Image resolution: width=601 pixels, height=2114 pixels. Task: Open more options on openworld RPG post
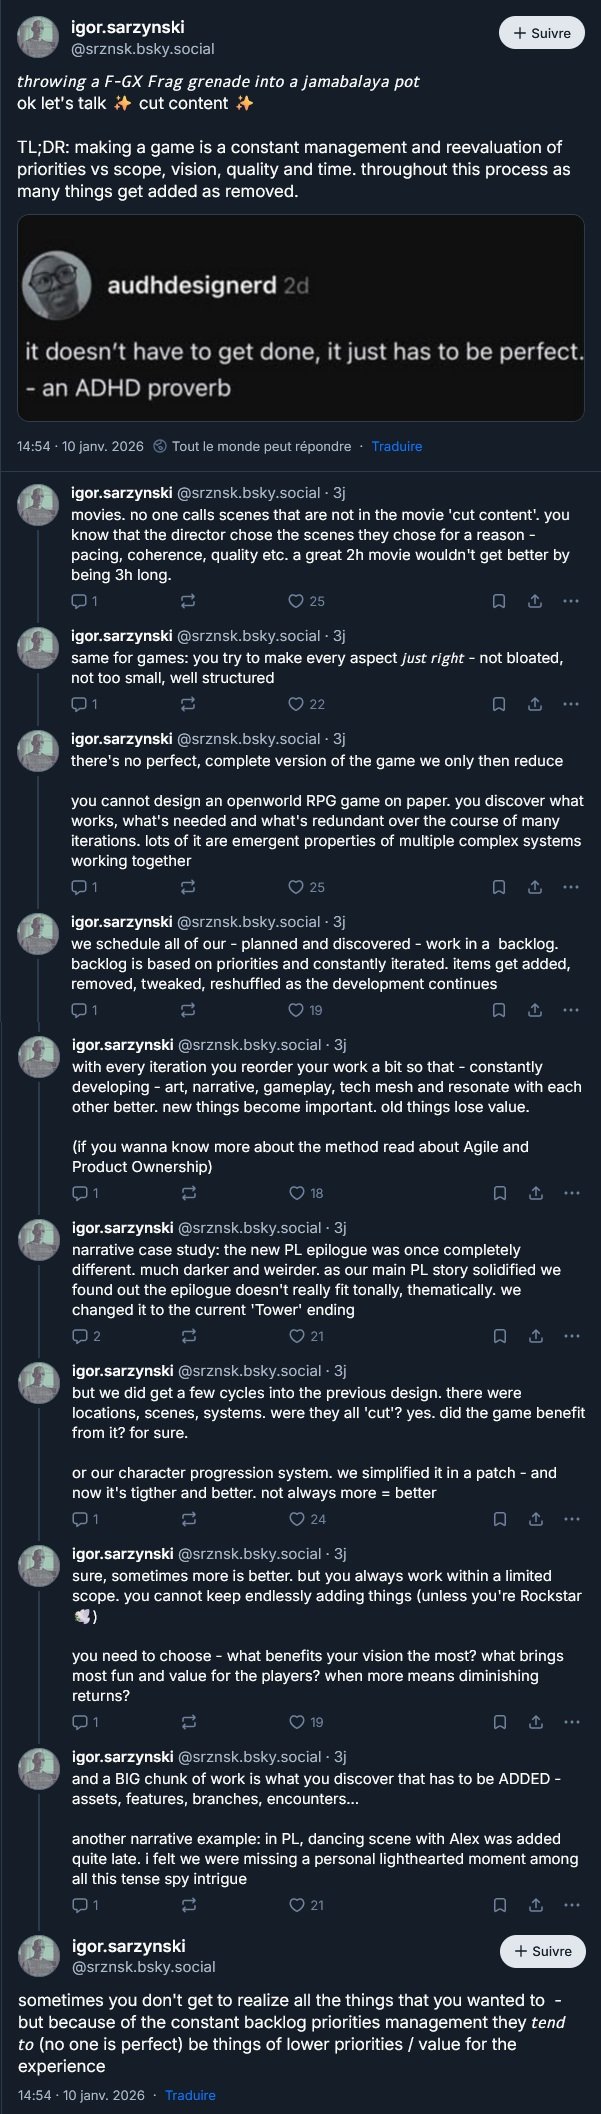click(x=571, y=887)
